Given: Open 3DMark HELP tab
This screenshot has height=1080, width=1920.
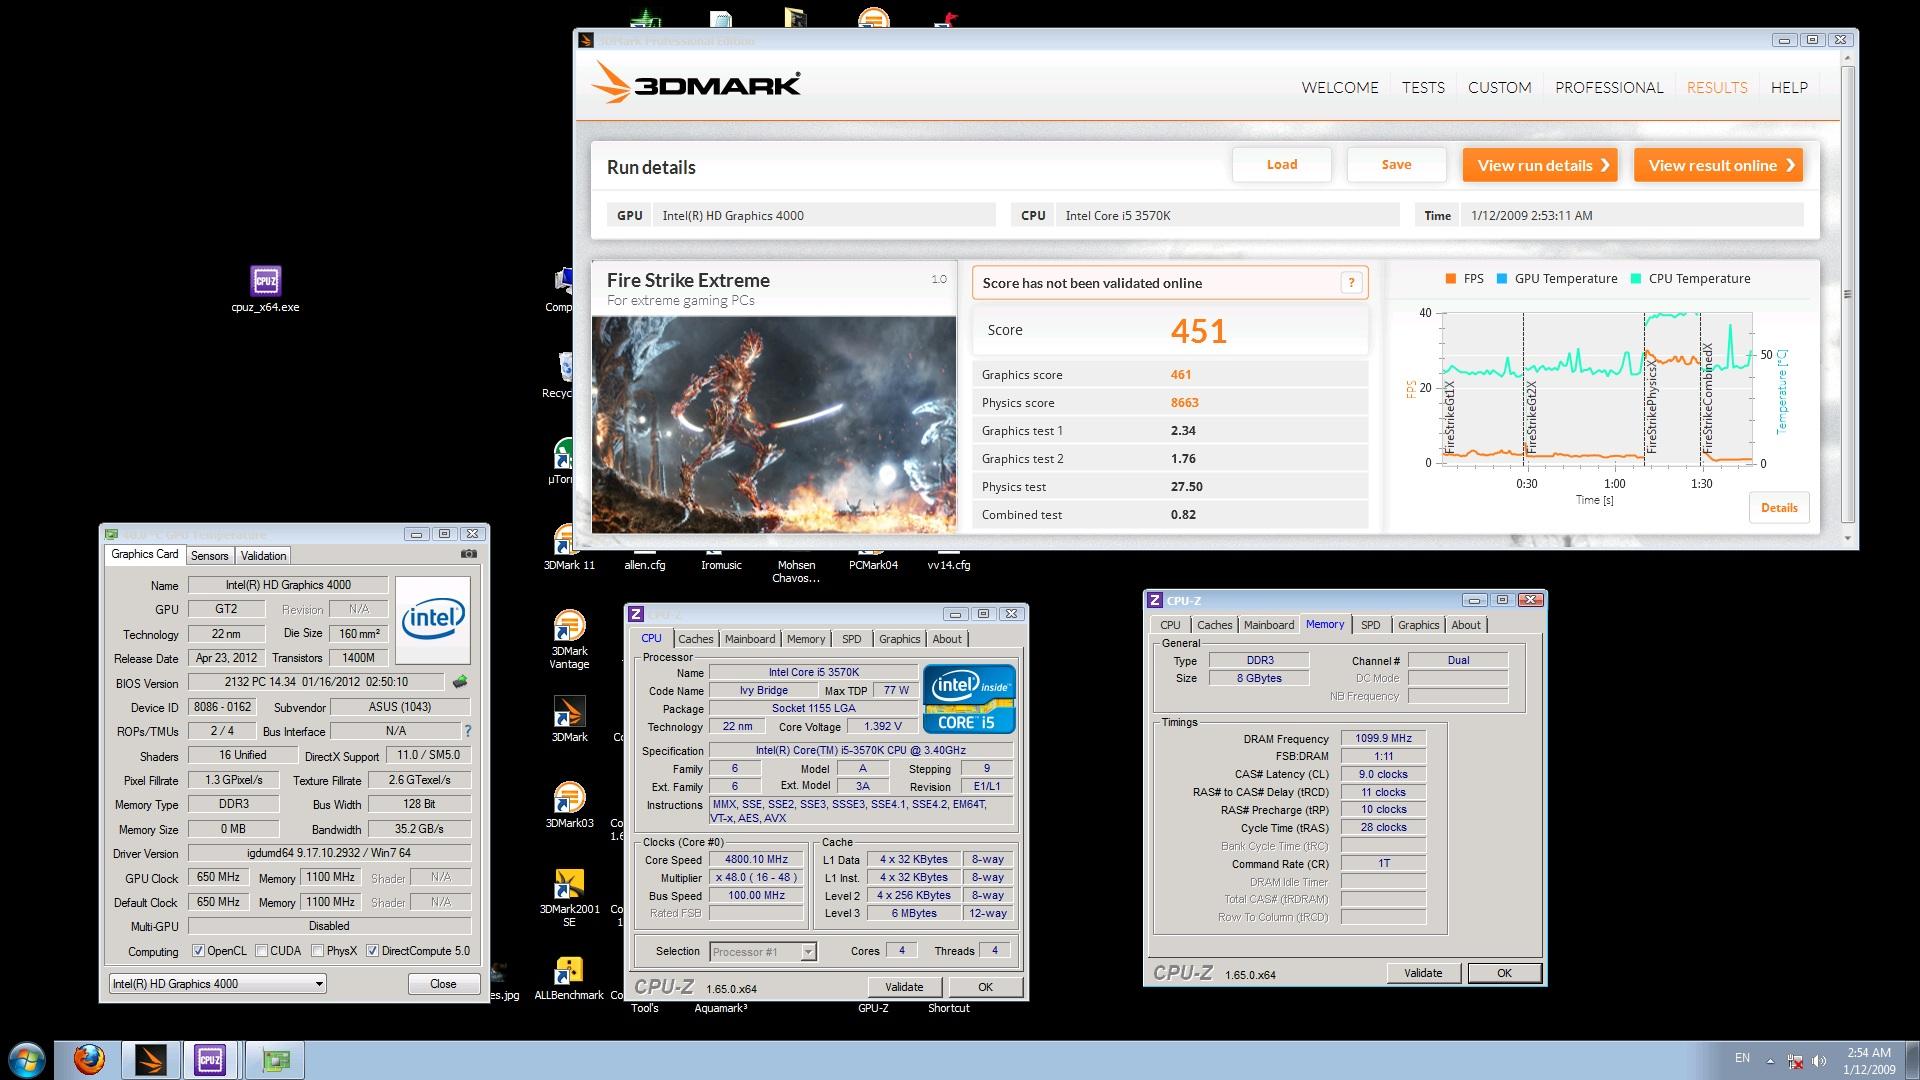Looking at the screenshot, I should 1789,88.
